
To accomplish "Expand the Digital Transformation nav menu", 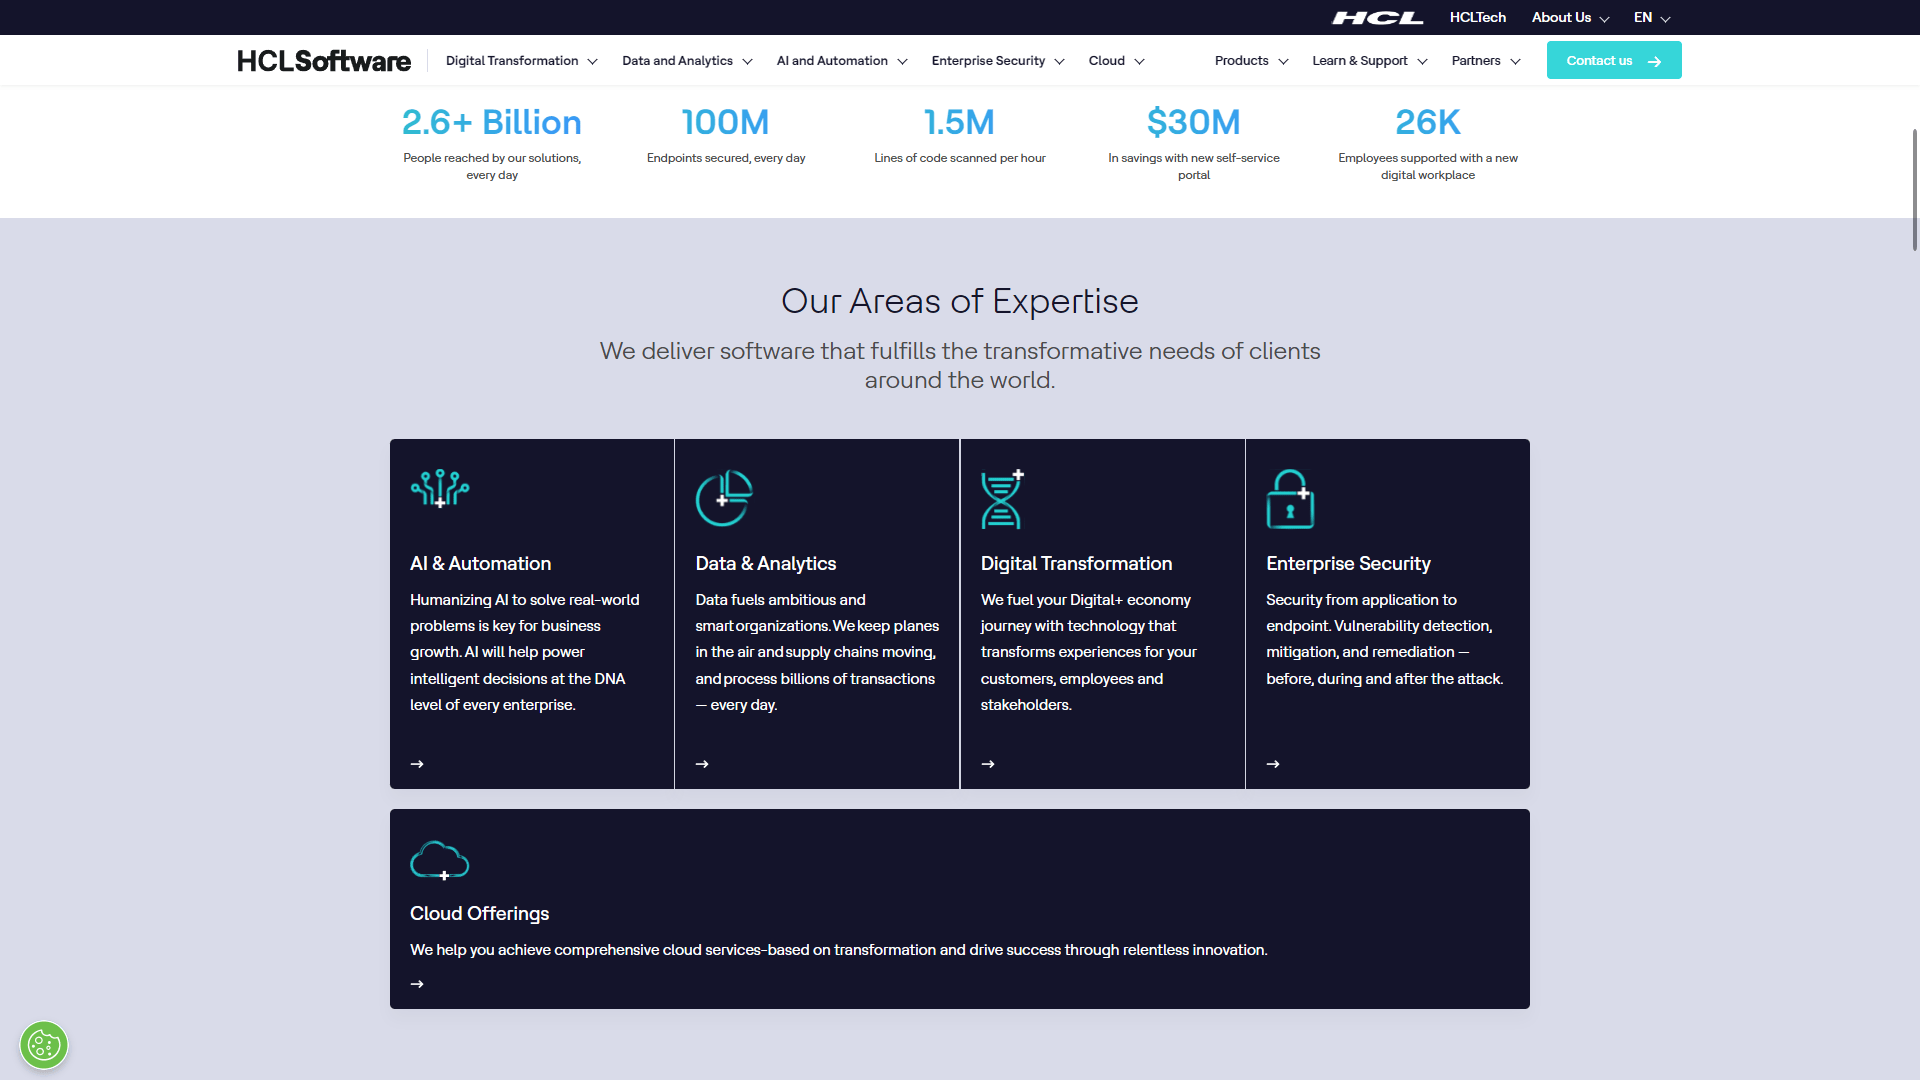I will 521,61.
